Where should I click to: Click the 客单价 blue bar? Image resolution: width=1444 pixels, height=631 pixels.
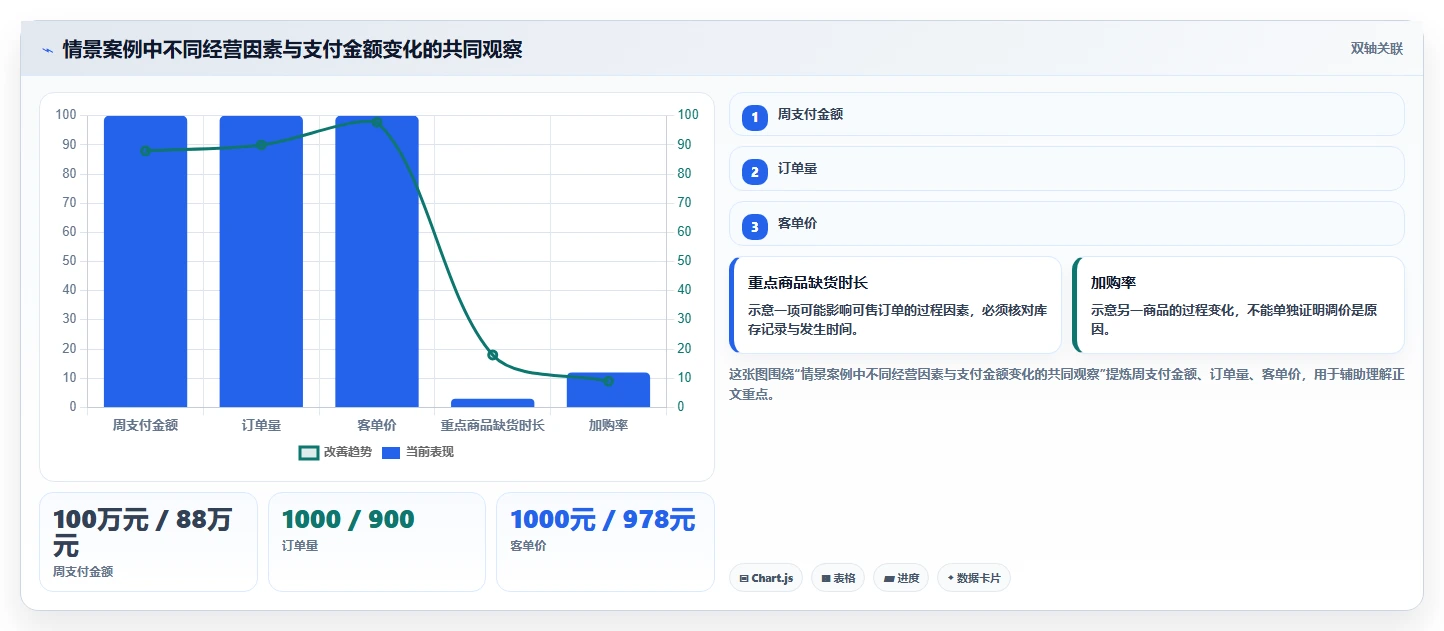tap(377, 261)
